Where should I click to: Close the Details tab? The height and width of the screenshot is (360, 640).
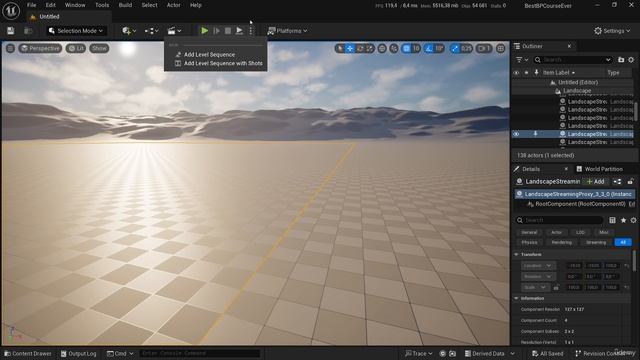[566, 169]
